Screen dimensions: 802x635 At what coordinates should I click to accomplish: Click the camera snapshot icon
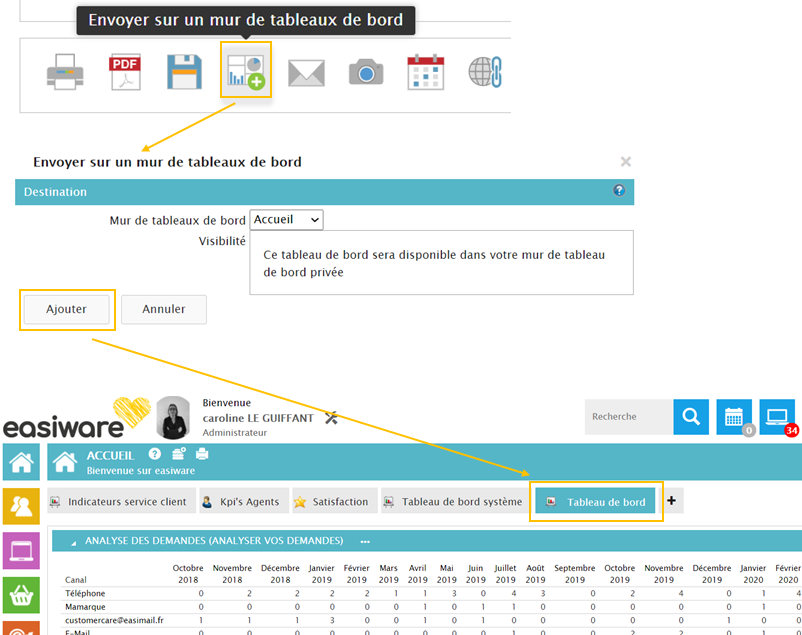click(x=366, y=72)
